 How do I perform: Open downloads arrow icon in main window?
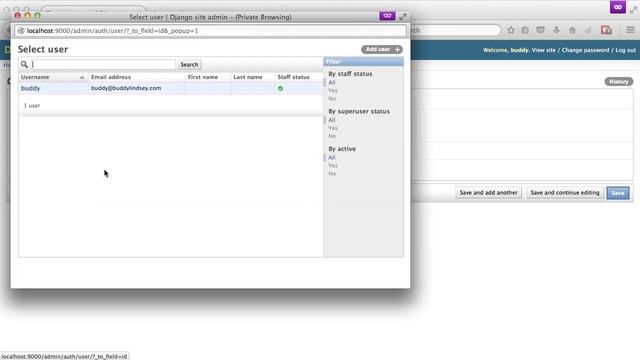(556, 30)
